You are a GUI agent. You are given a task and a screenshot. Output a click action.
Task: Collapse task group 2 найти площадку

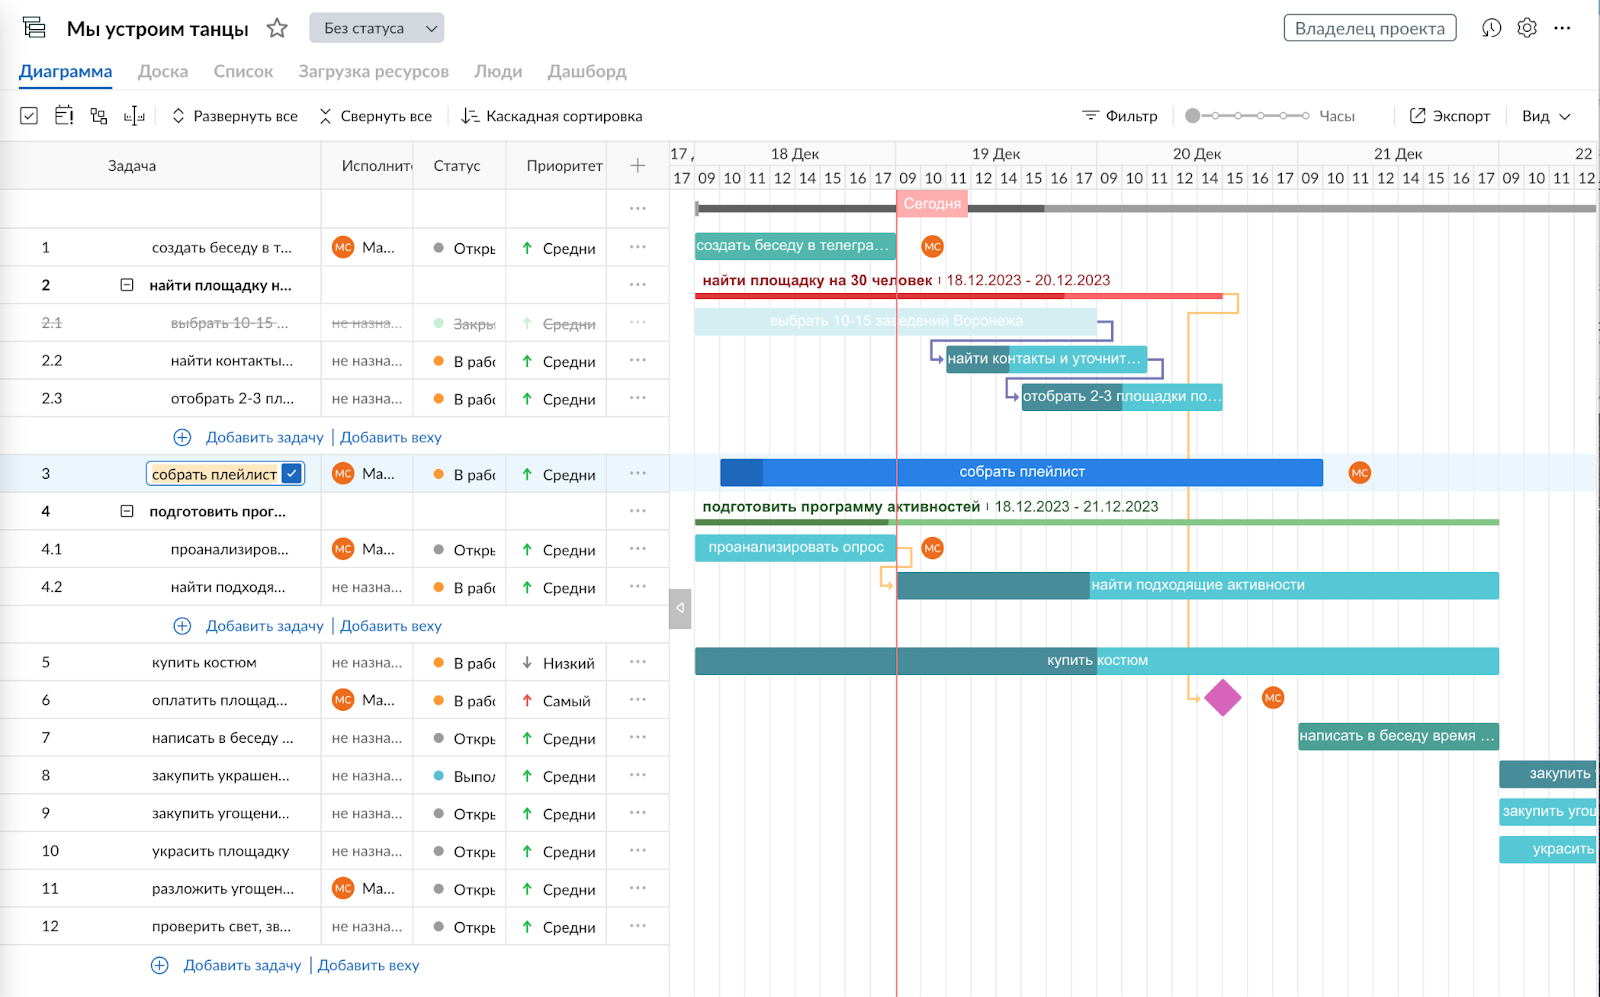click(127, 285)
